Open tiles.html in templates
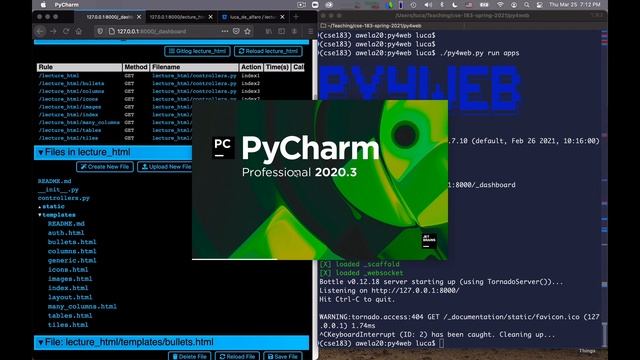The height and width of the screenshot is (360, 640). [68, 325]
